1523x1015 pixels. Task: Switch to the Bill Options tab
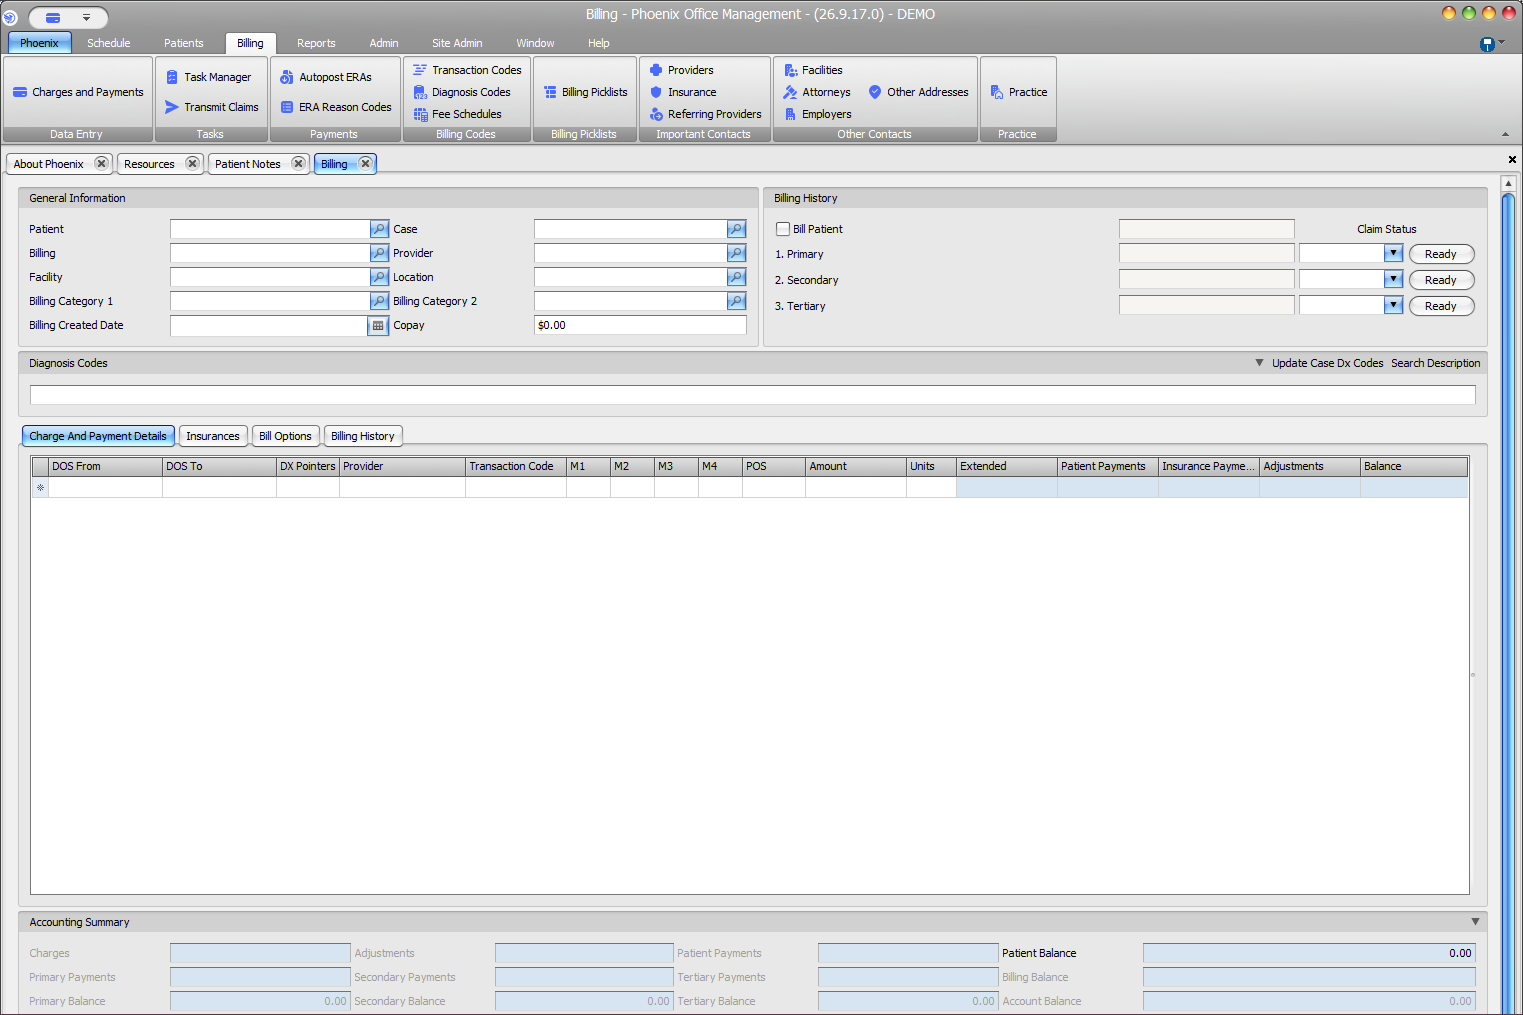click(x=285, y=436)
